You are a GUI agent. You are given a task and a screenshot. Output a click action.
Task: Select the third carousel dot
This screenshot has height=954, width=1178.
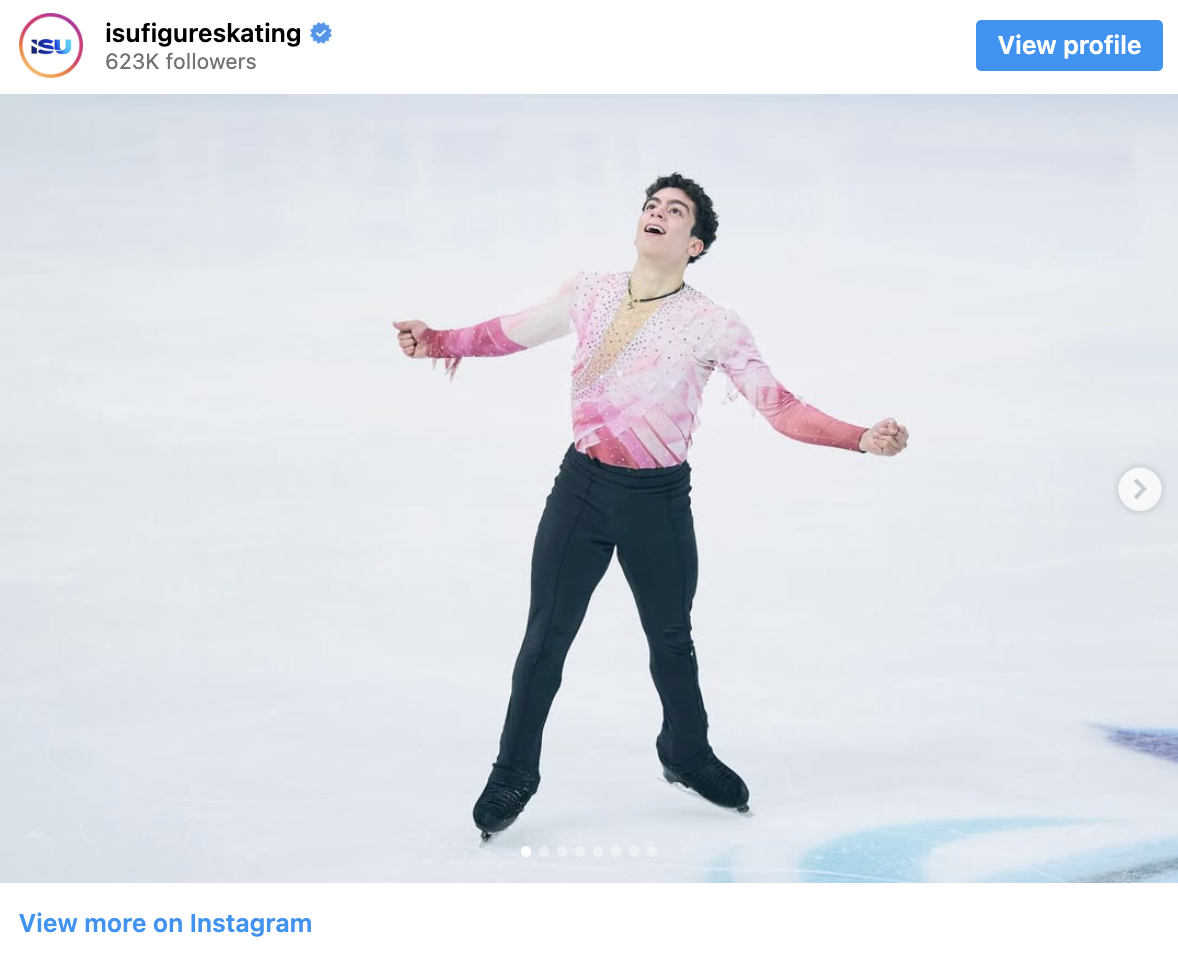(562, 851)
